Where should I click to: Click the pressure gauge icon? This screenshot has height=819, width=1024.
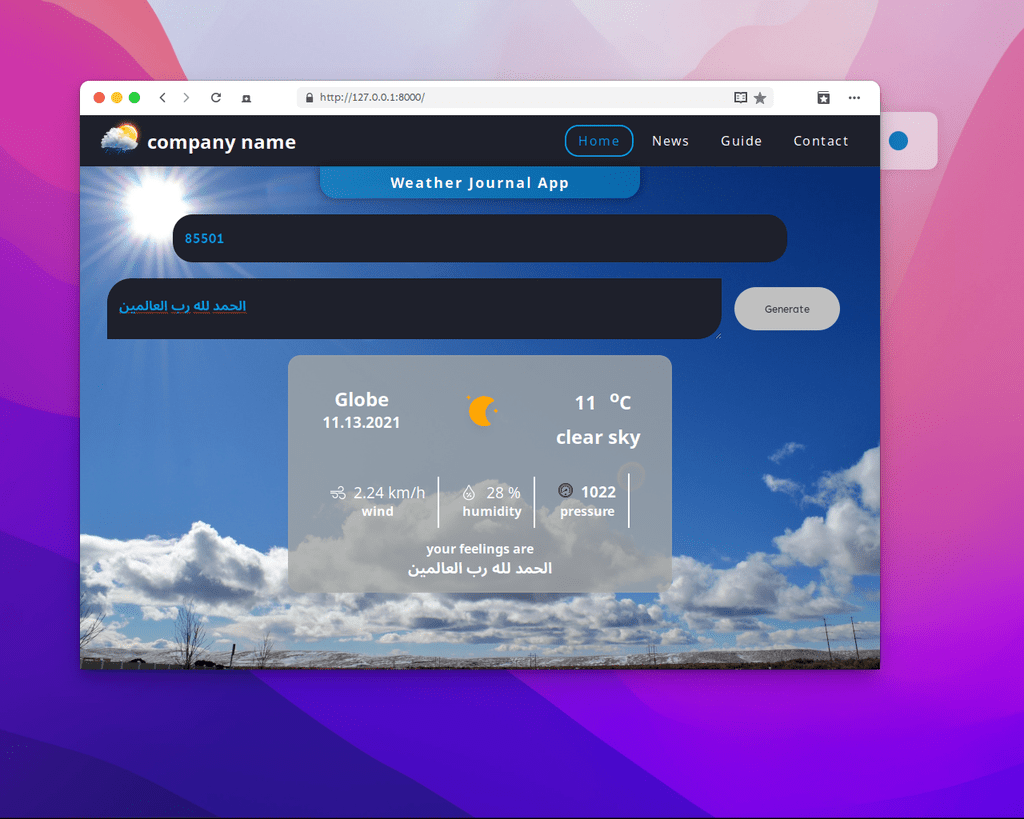[566, 490]
